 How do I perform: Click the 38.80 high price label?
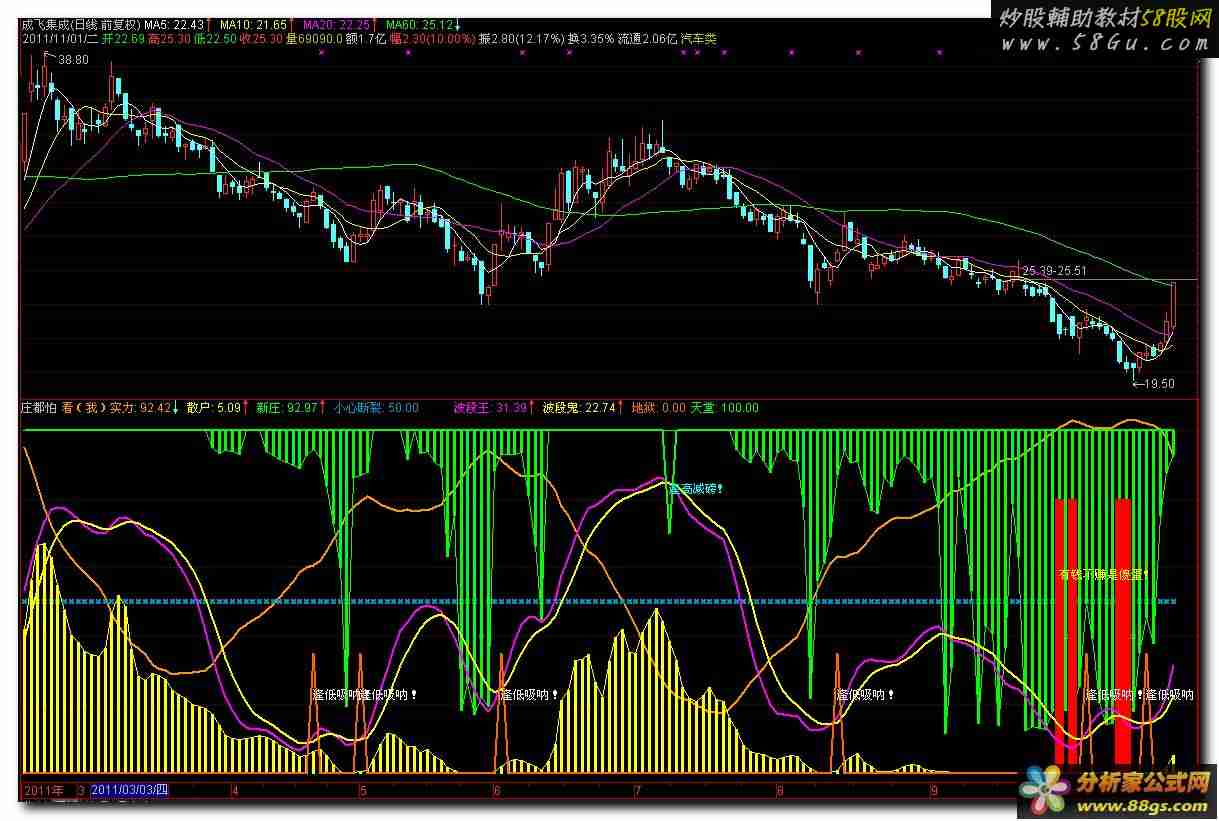pos(73,60)
